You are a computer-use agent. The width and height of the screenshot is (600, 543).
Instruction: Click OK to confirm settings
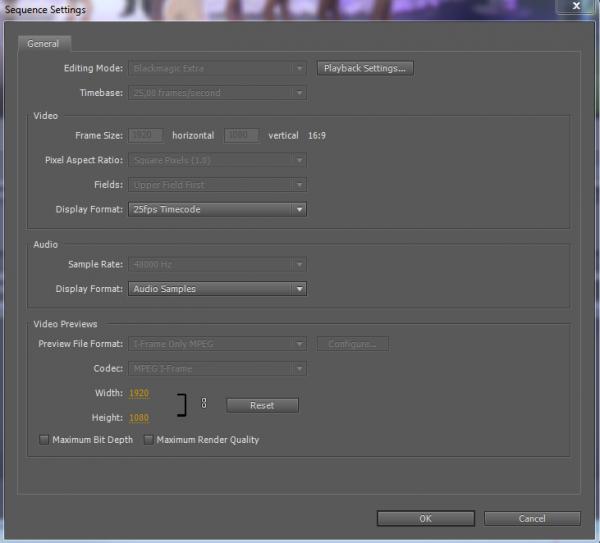(425, 518)
